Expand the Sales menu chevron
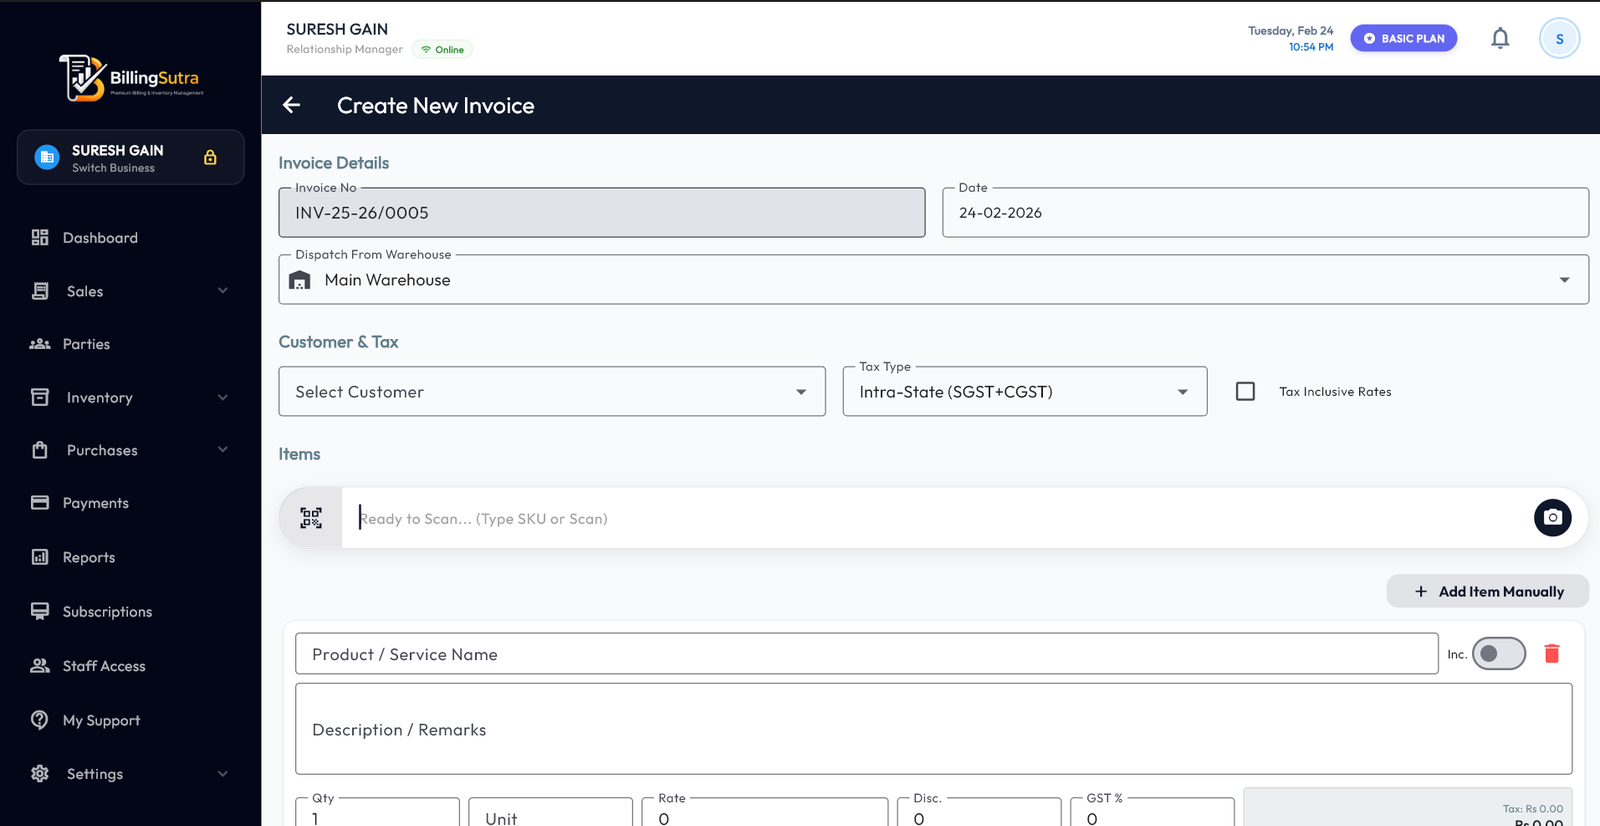 click(222, 291)
